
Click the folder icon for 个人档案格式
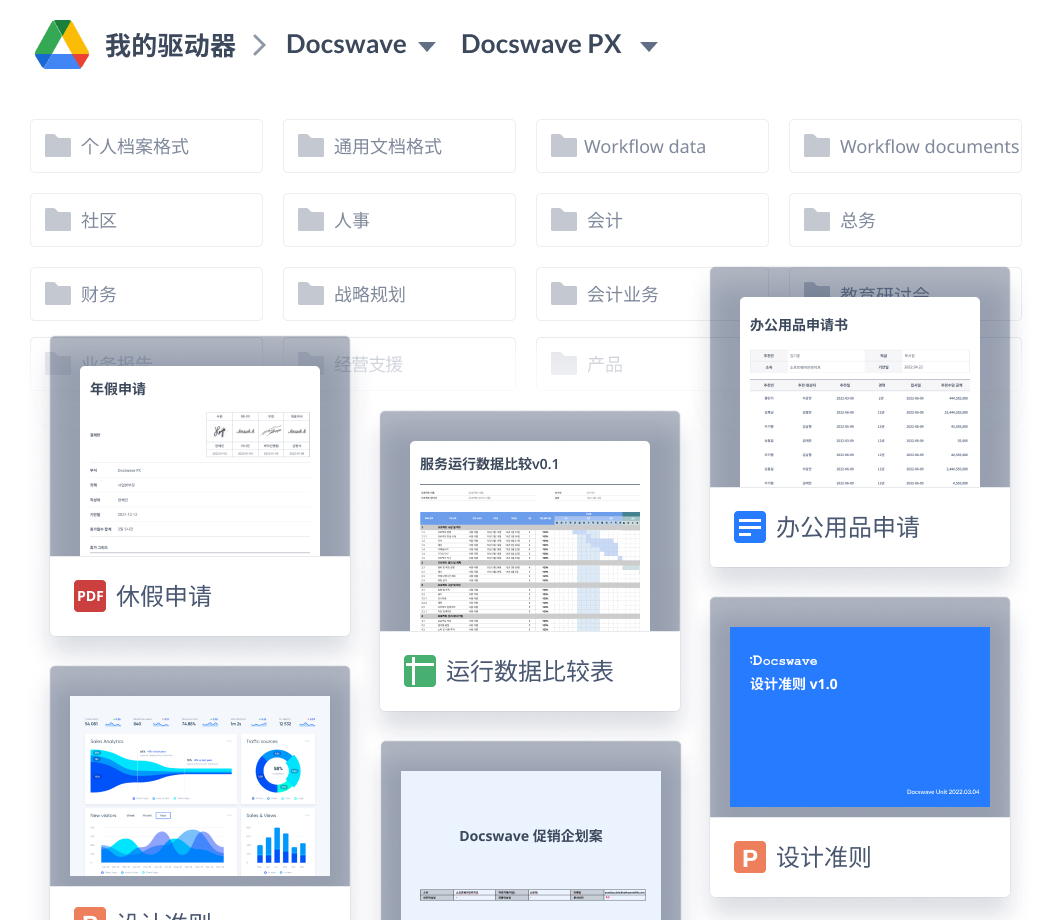tap(58, 146)
